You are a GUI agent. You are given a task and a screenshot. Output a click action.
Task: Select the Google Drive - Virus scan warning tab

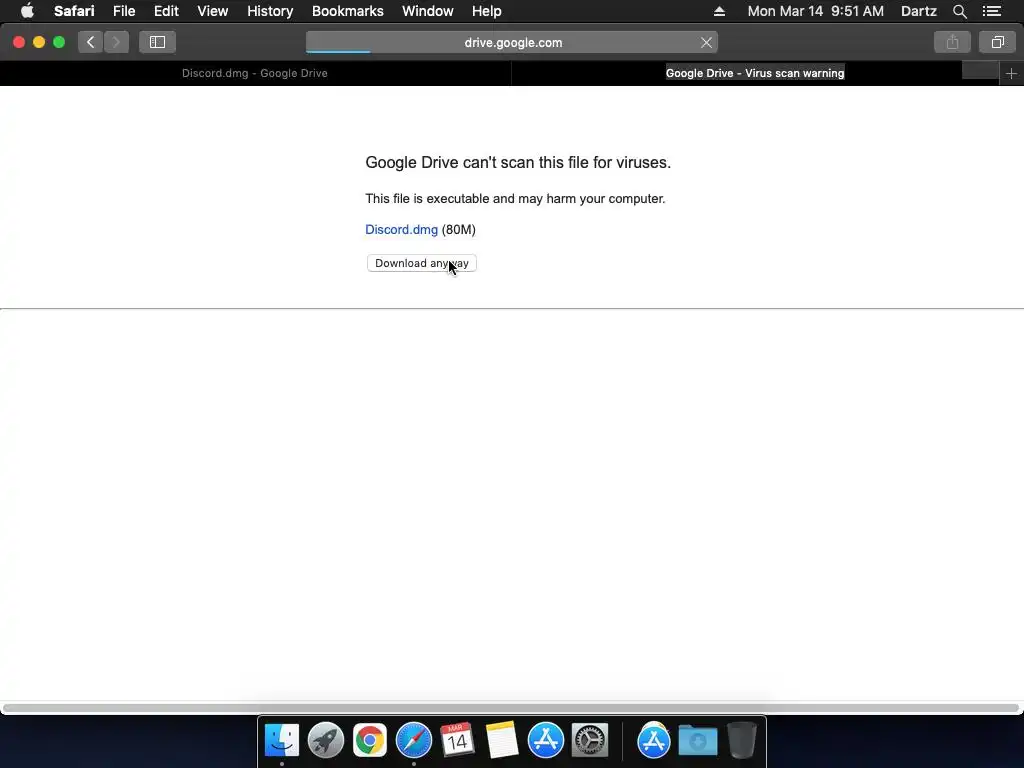755,73
